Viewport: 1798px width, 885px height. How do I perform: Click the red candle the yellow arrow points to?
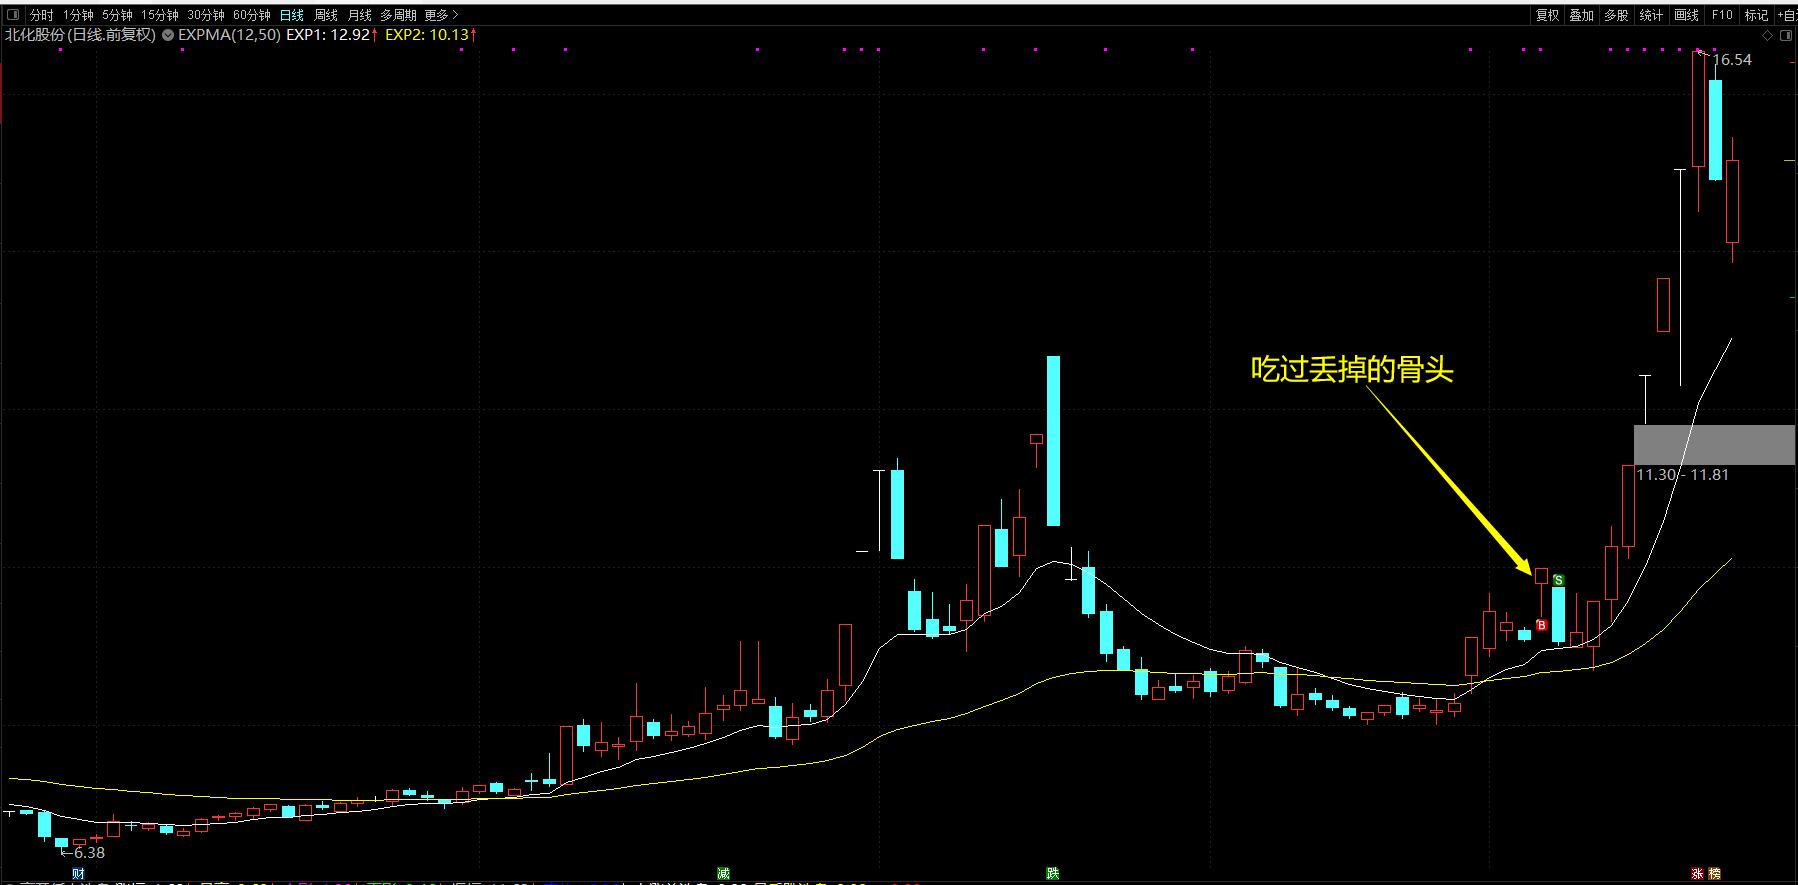[x=1541, y=576]
